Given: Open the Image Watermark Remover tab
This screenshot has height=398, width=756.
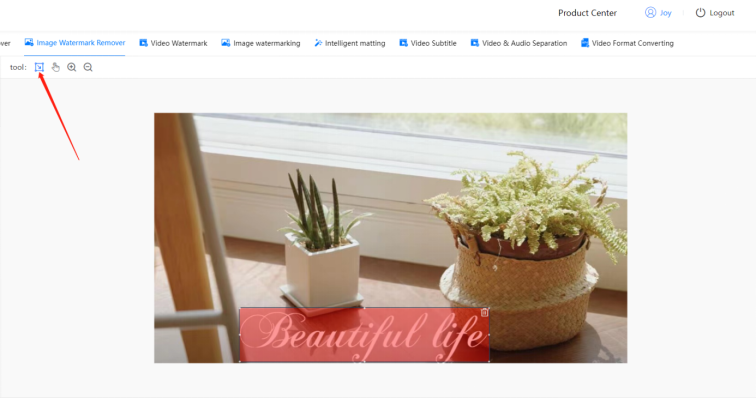Looking at the screenshot, I should click(75, 43).
